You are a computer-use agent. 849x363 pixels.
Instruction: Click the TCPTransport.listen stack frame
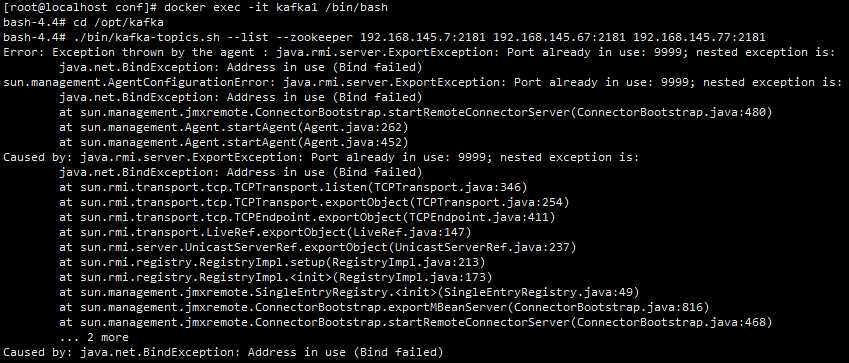point(293,187)
